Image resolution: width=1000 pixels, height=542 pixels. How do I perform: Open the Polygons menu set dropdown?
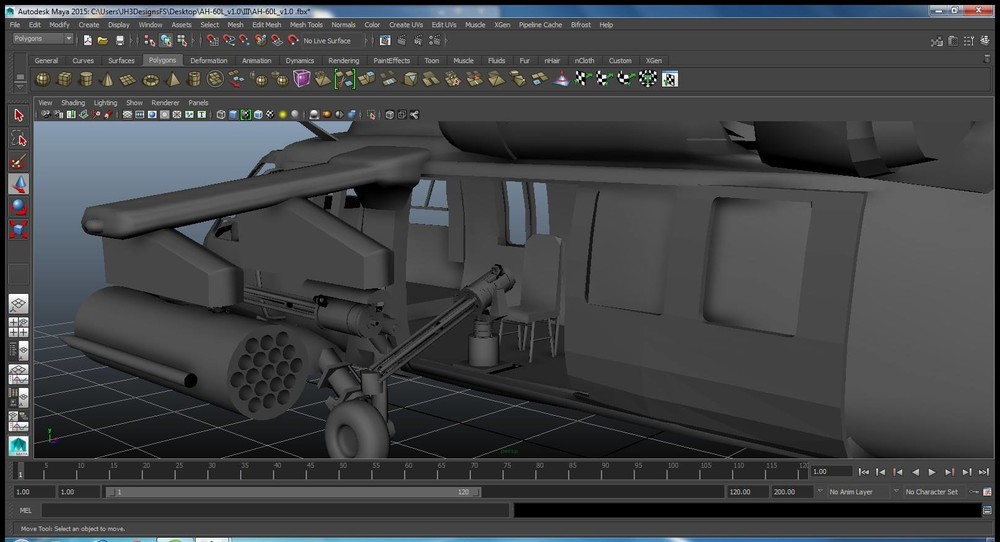43,40
